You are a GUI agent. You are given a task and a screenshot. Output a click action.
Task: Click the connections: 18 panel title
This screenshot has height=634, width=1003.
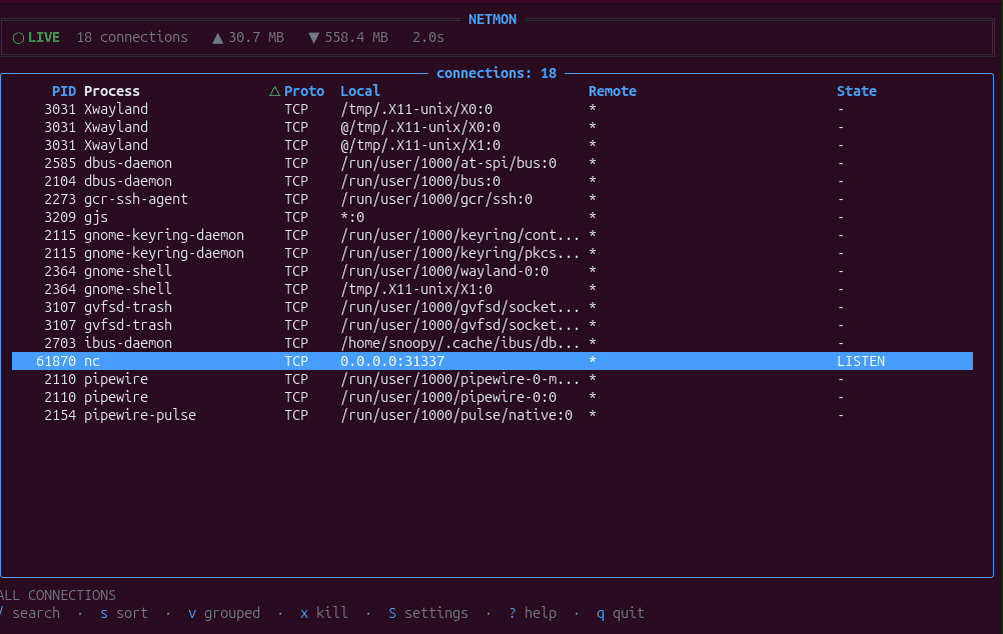(496, 73)
